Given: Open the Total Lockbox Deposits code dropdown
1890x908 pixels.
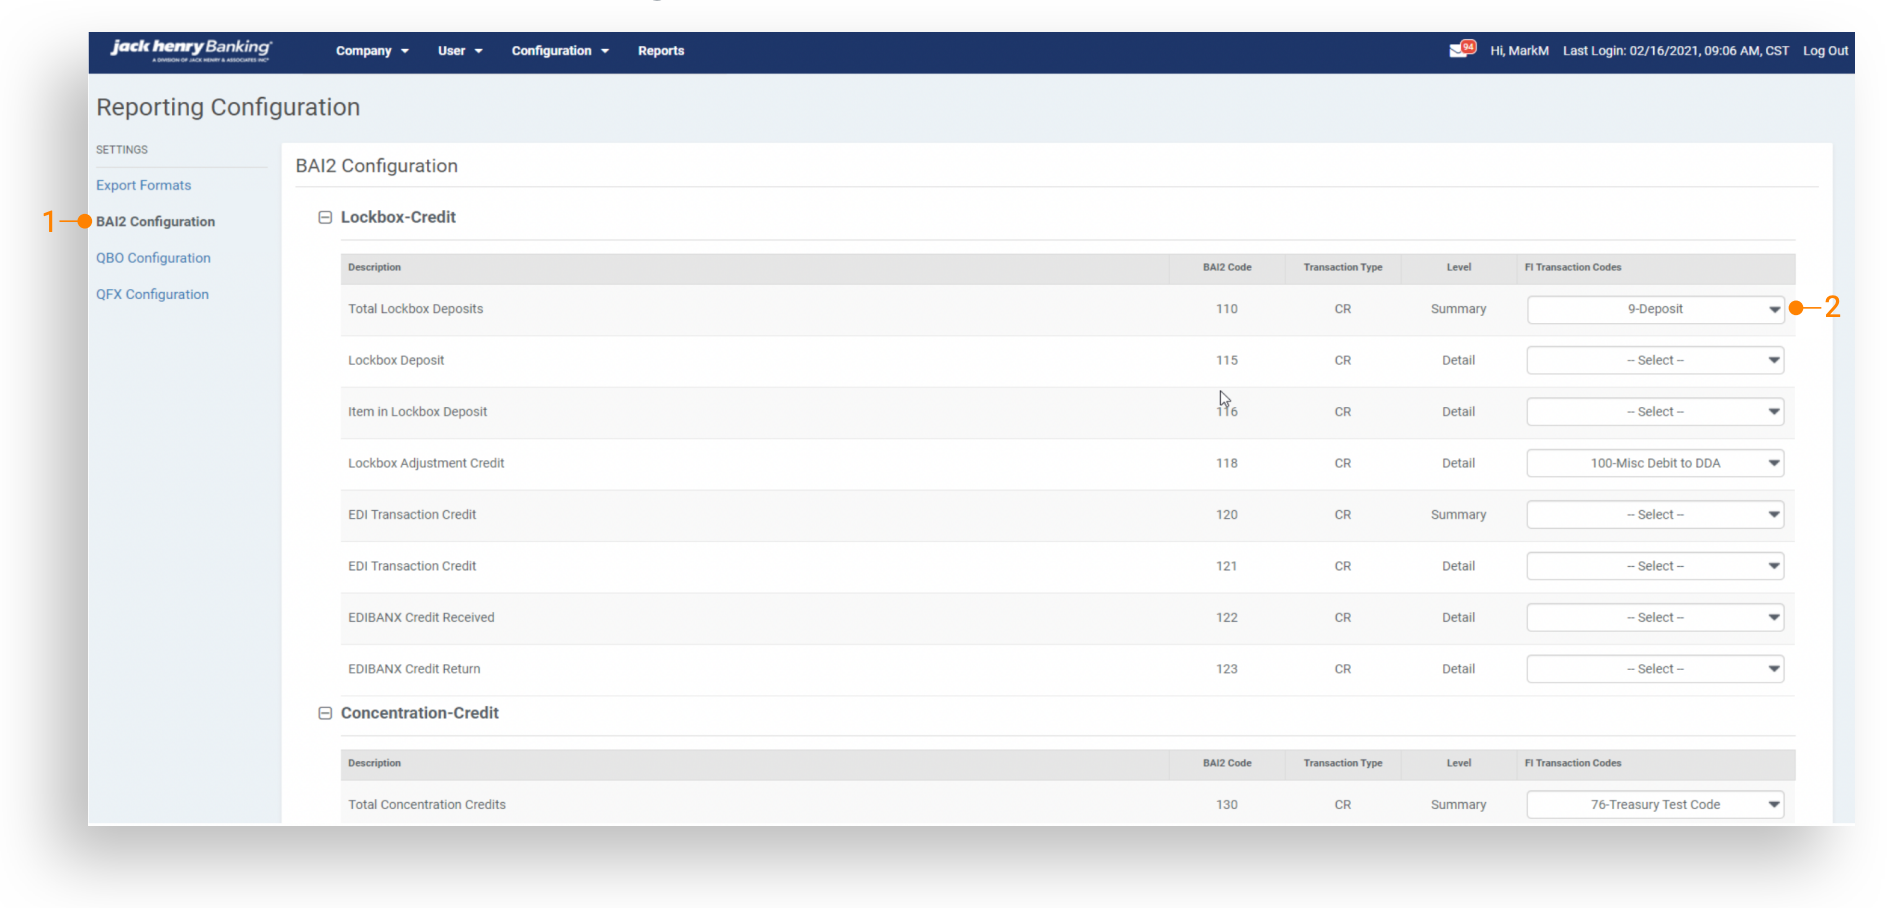Looking at the screenshot, I should pos(1655,309).
